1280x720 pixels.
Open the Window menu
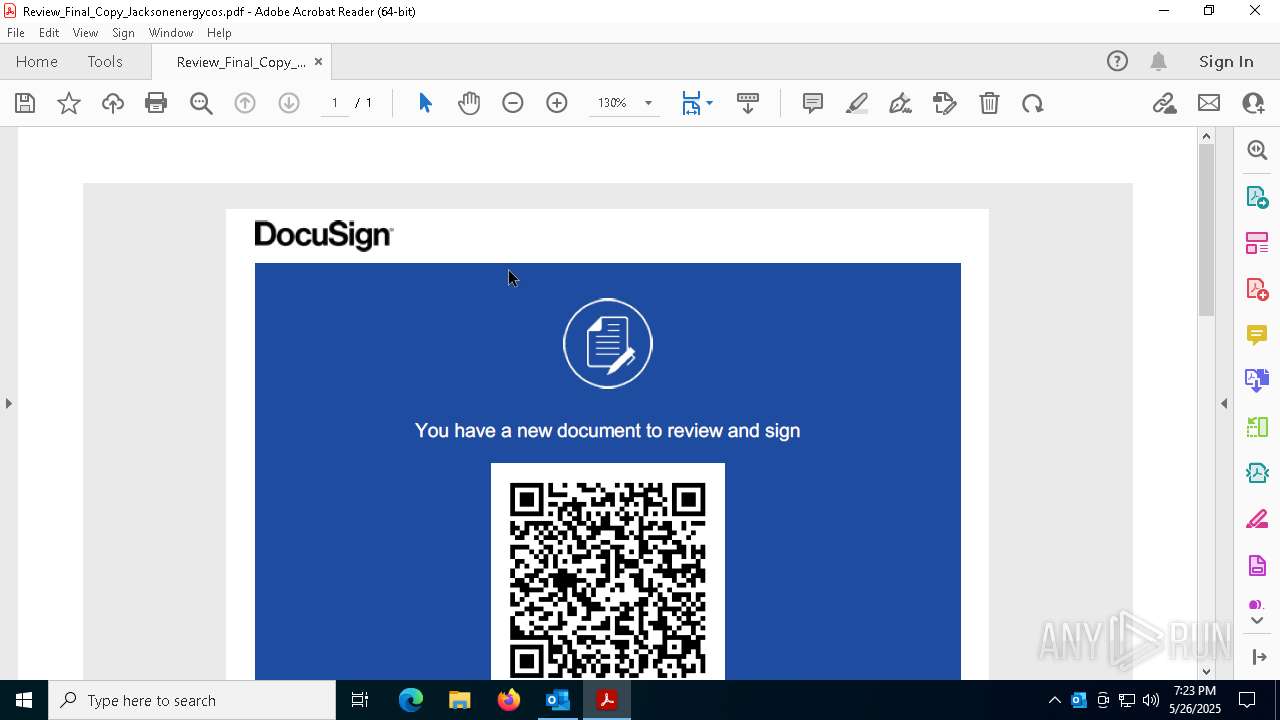click(x=171, y=33)
